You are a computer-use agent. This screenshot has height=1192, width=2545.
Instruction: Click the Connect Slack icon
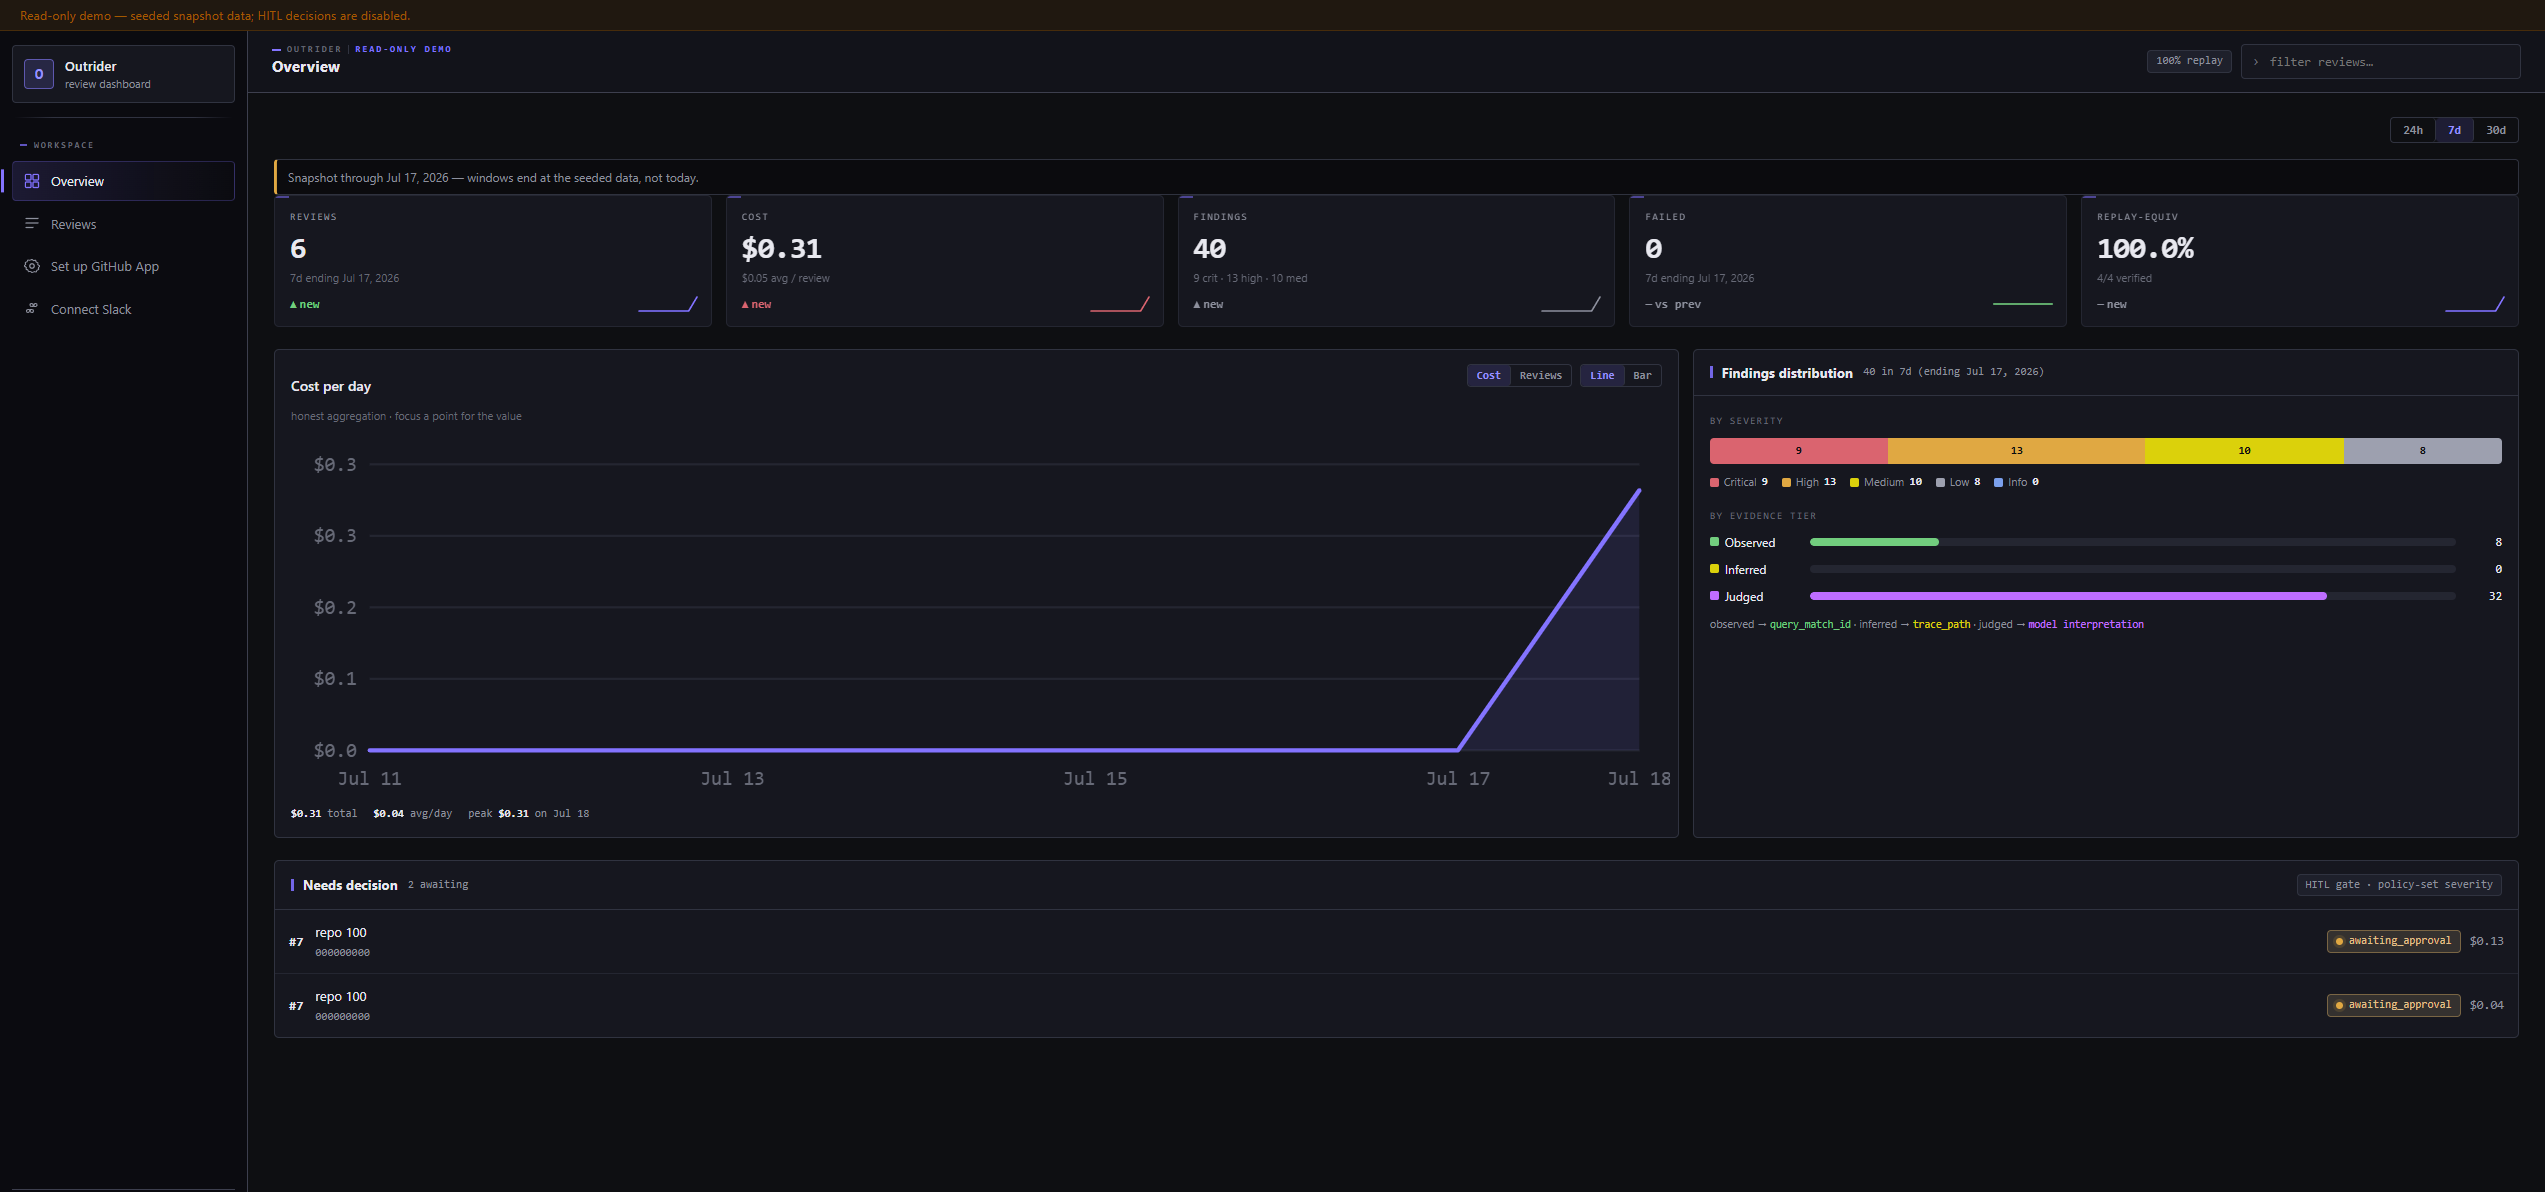[x=32, y=309]
